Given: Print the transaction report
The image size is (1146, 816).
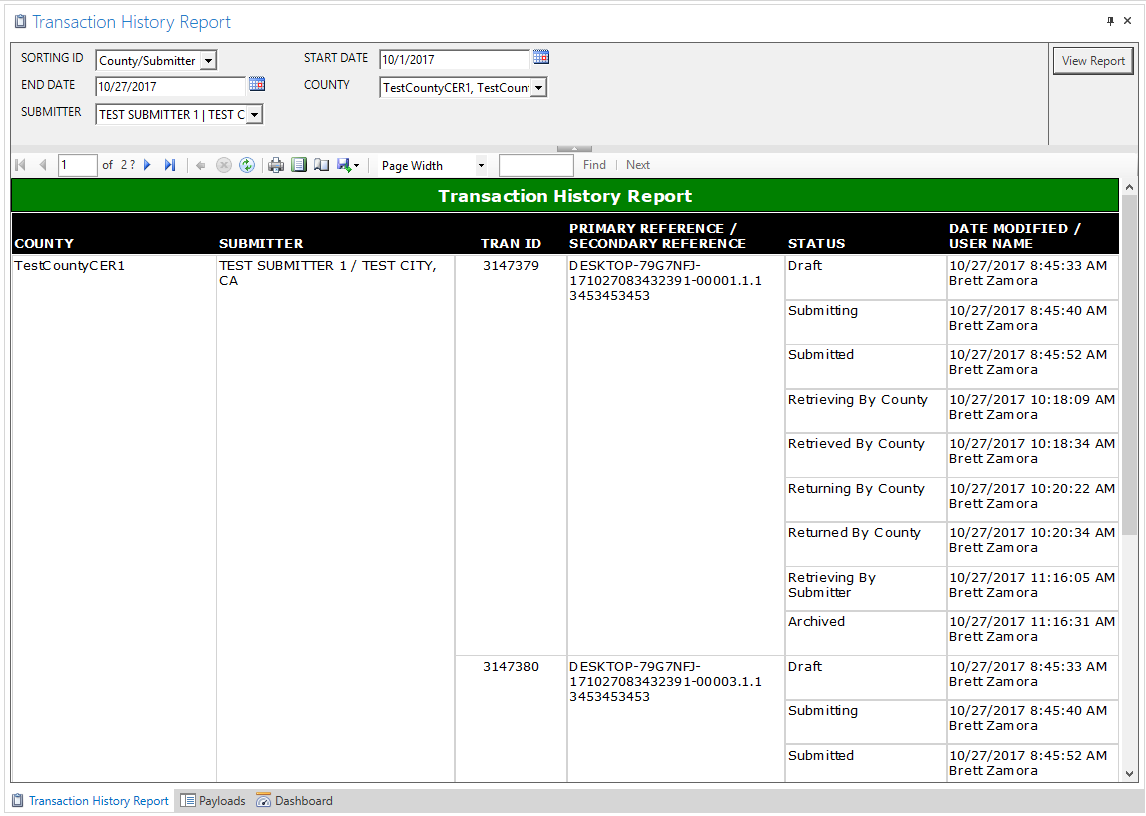Looking at the screenshot, I should point(276,165).
